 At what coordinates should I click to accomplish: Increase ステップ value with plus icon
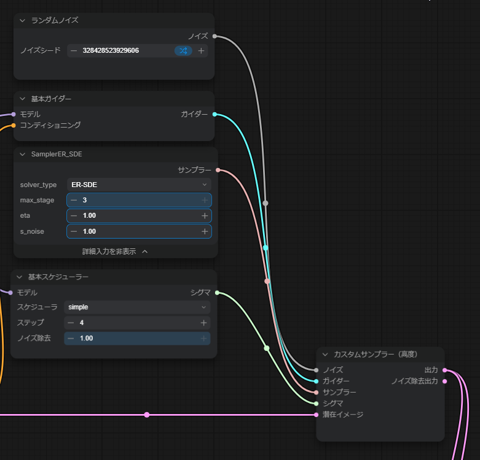[204, 323]
